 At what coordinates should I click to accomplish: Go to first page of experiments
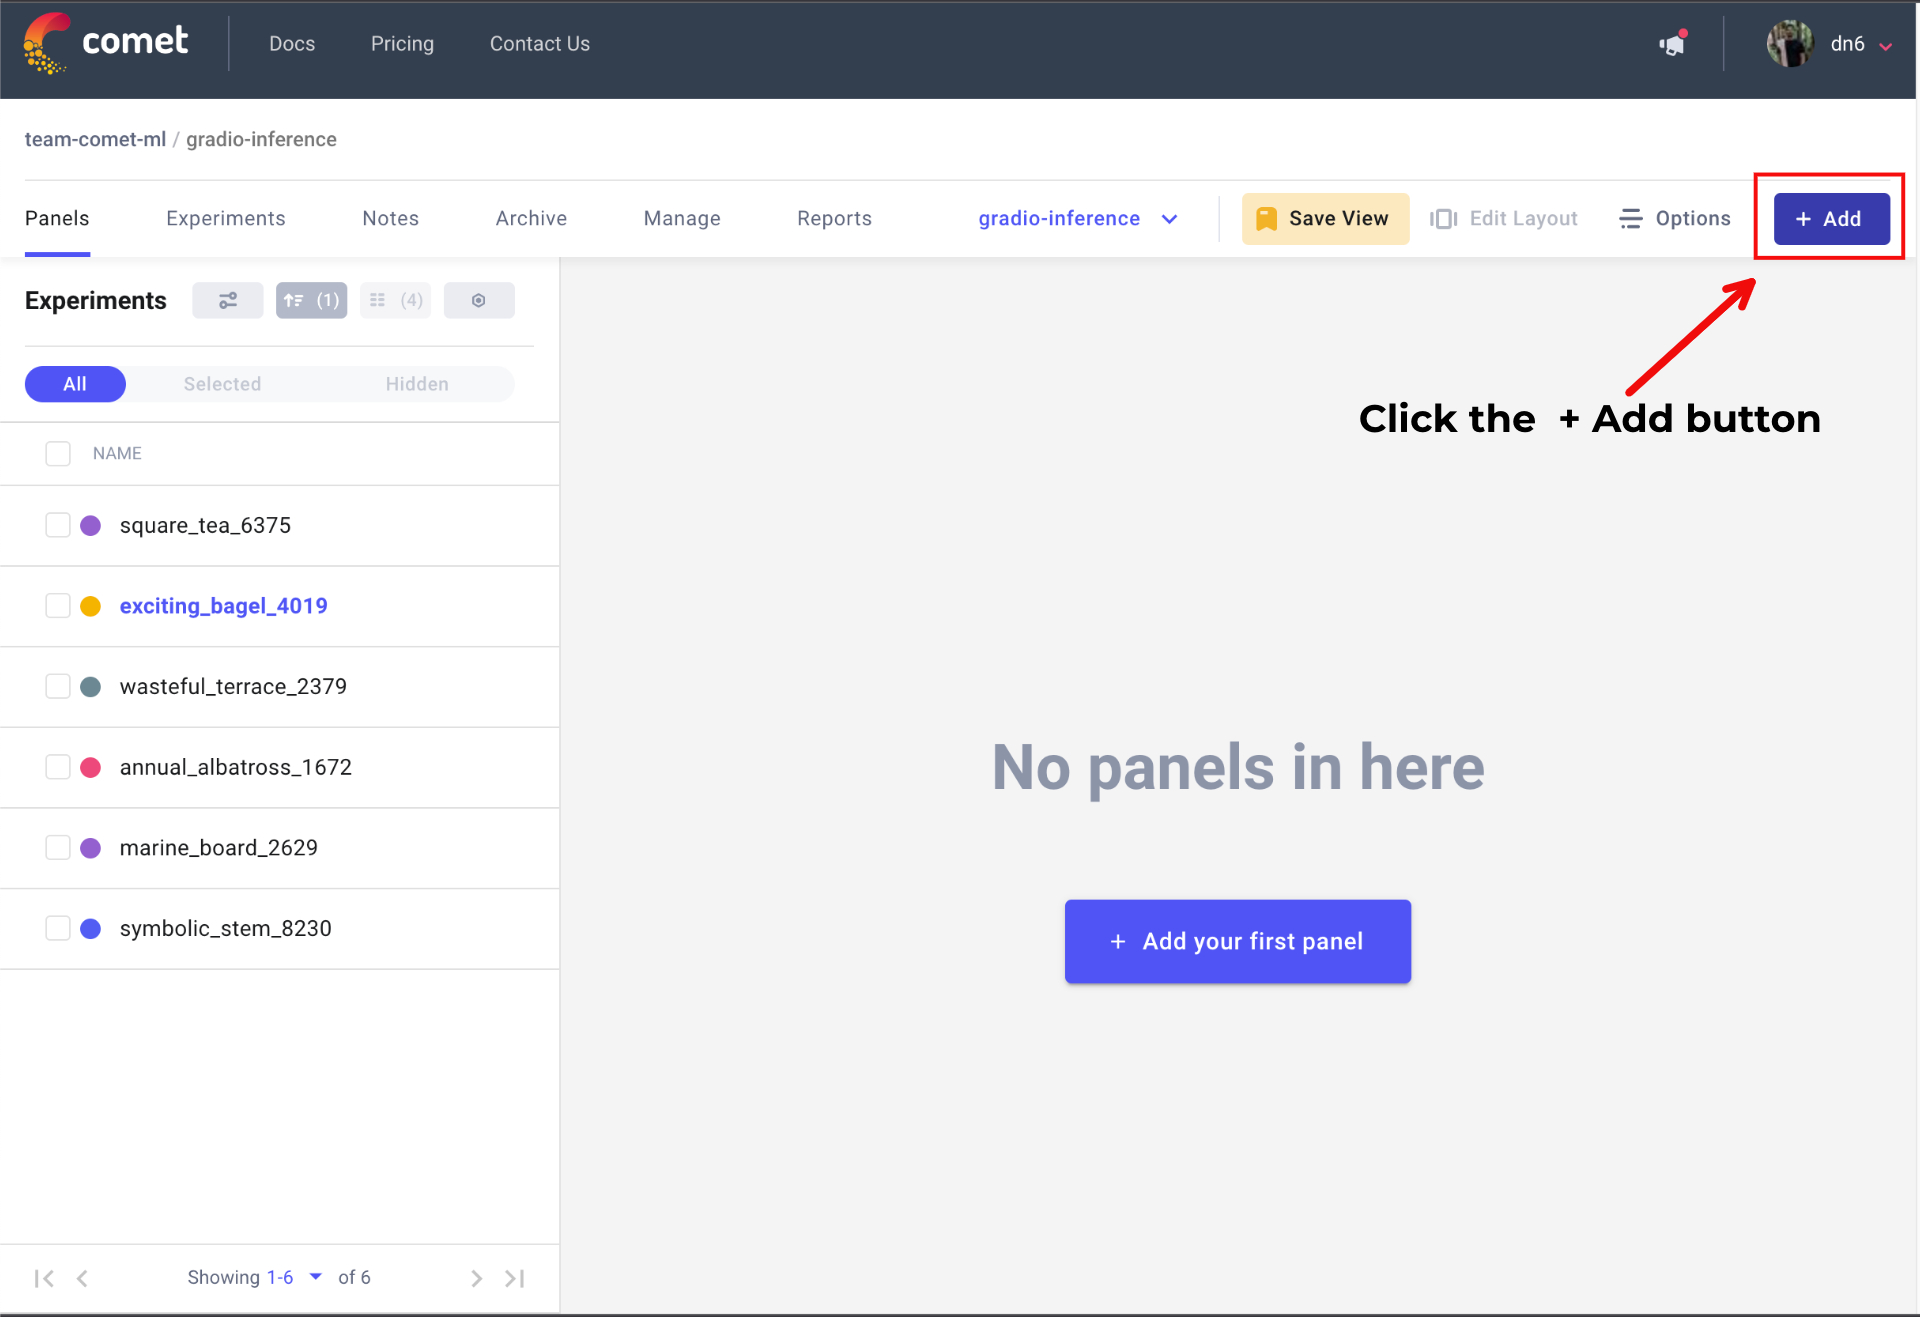[43, 1278]
